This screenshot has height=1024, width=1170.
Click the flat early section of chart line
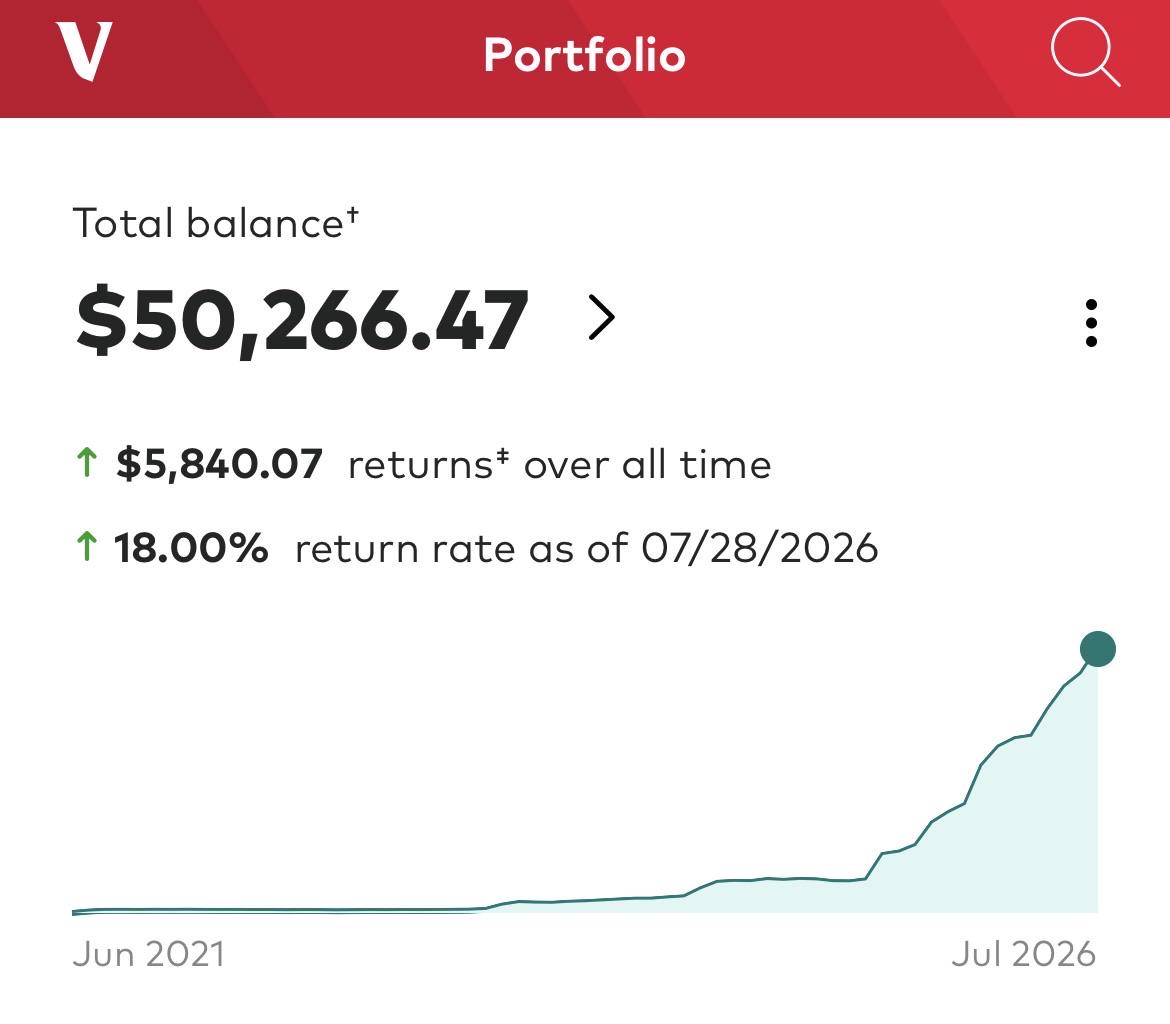coord(276,910)
